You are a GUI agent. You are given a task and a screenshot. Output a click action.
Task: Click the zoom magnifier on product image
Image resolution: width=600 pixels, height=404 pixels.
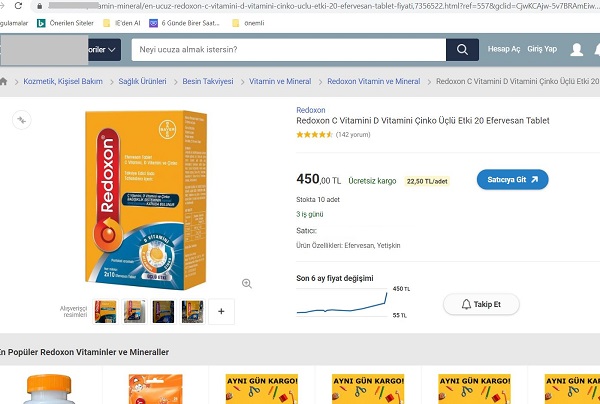(247, 283)
